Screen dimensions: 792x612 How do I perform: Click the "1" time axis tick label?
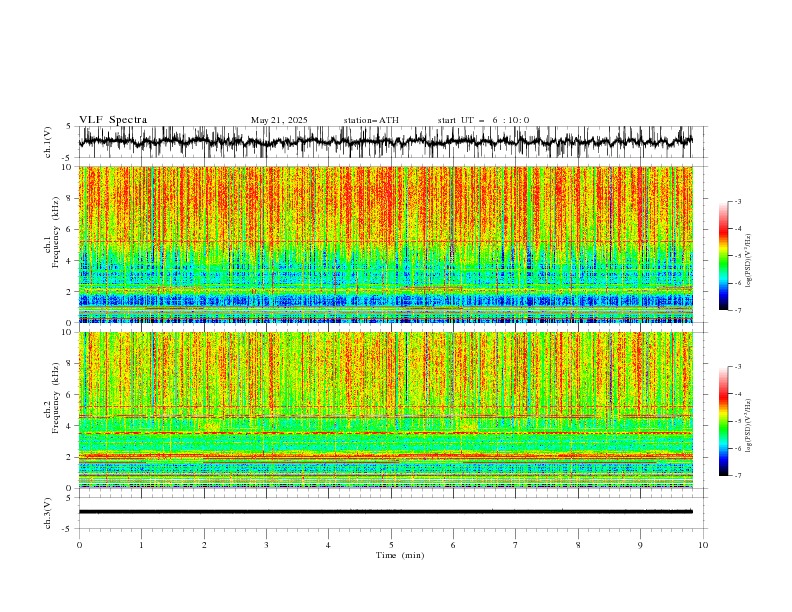141,545
